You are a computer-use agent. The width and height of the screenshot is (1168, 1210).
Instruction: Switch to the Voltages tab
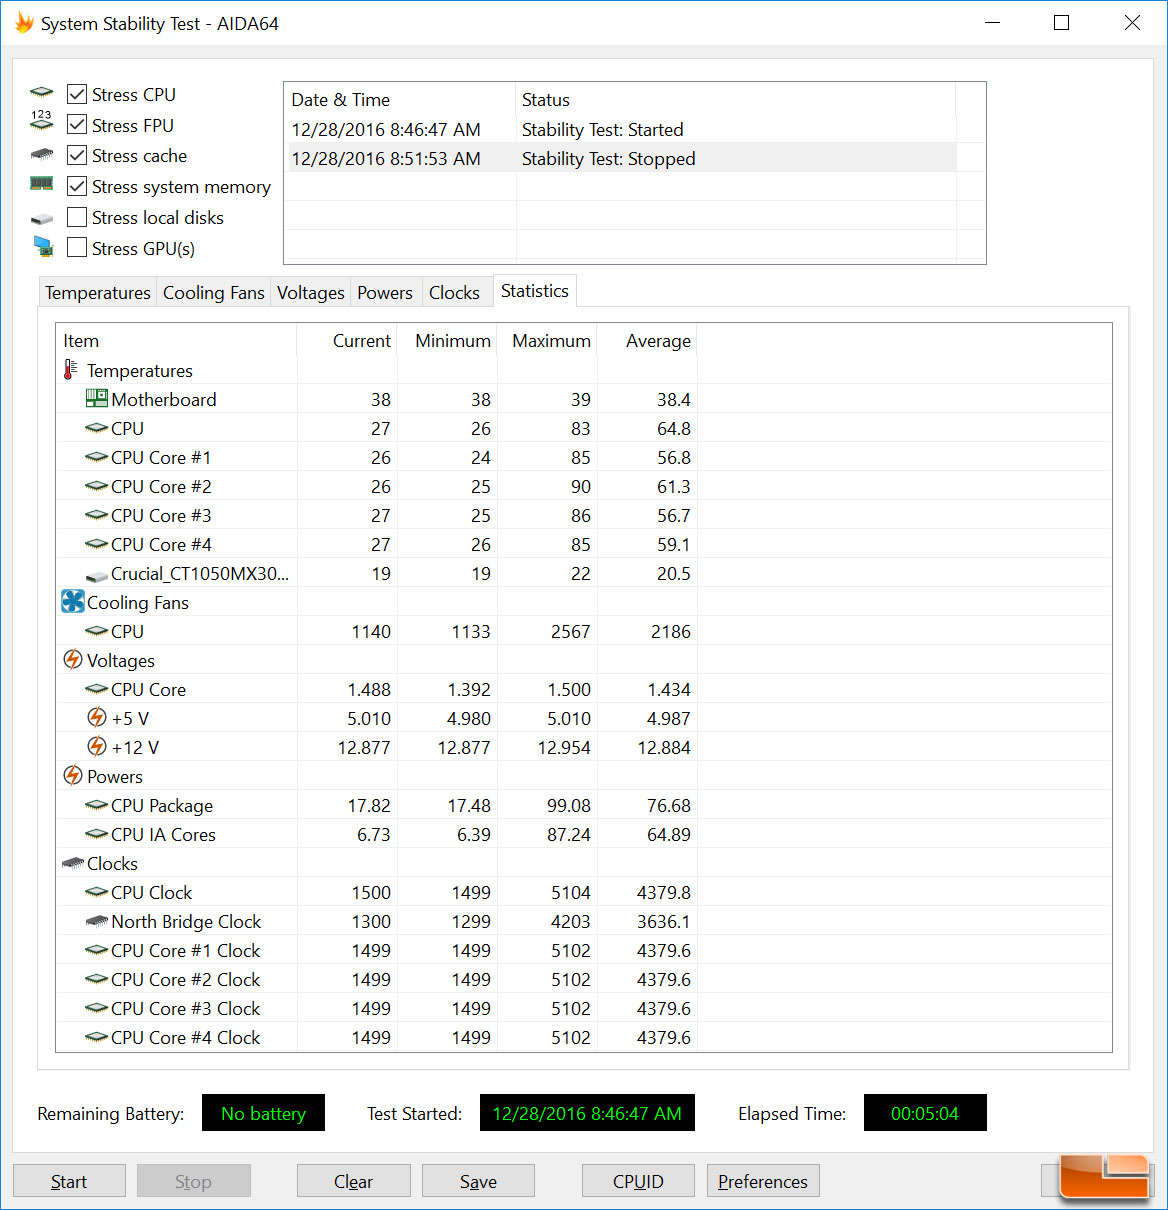point(311,292)
